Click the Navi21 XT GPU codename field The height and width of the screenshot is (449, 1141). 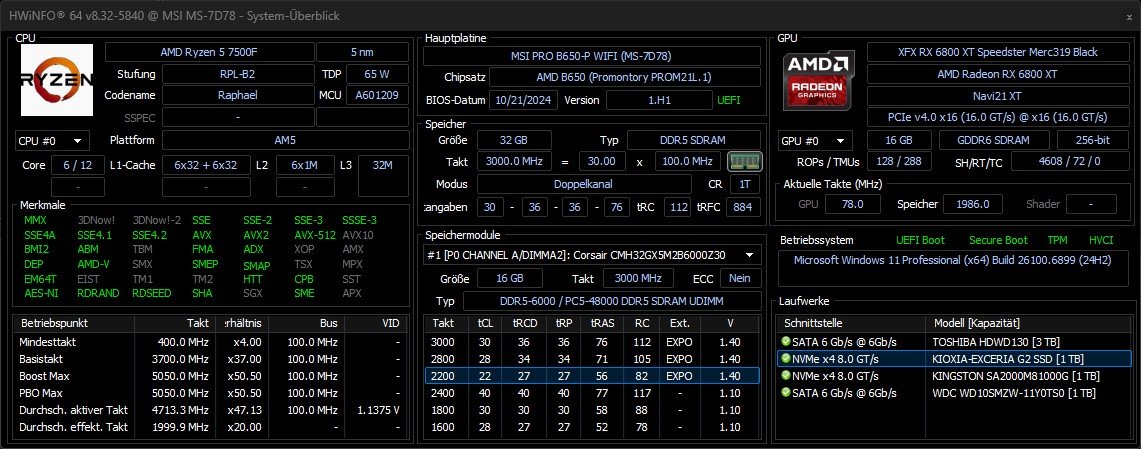coord(998,95)
